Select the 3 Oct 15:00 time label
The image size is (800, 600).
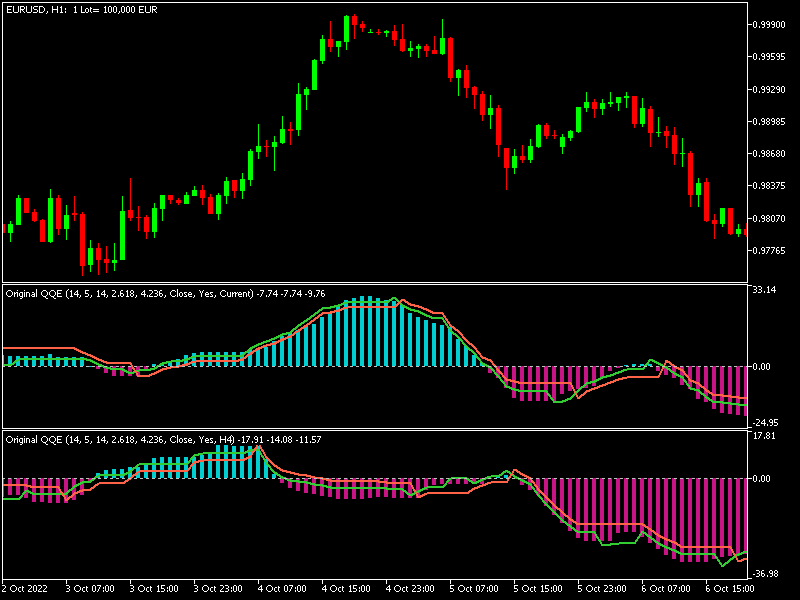pos(154,588)
